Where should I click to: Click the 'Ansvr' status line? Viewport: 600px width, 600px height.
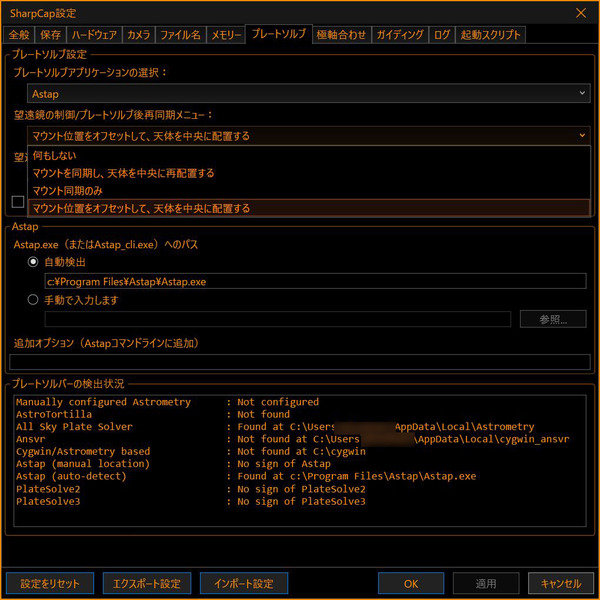[293, 439]
